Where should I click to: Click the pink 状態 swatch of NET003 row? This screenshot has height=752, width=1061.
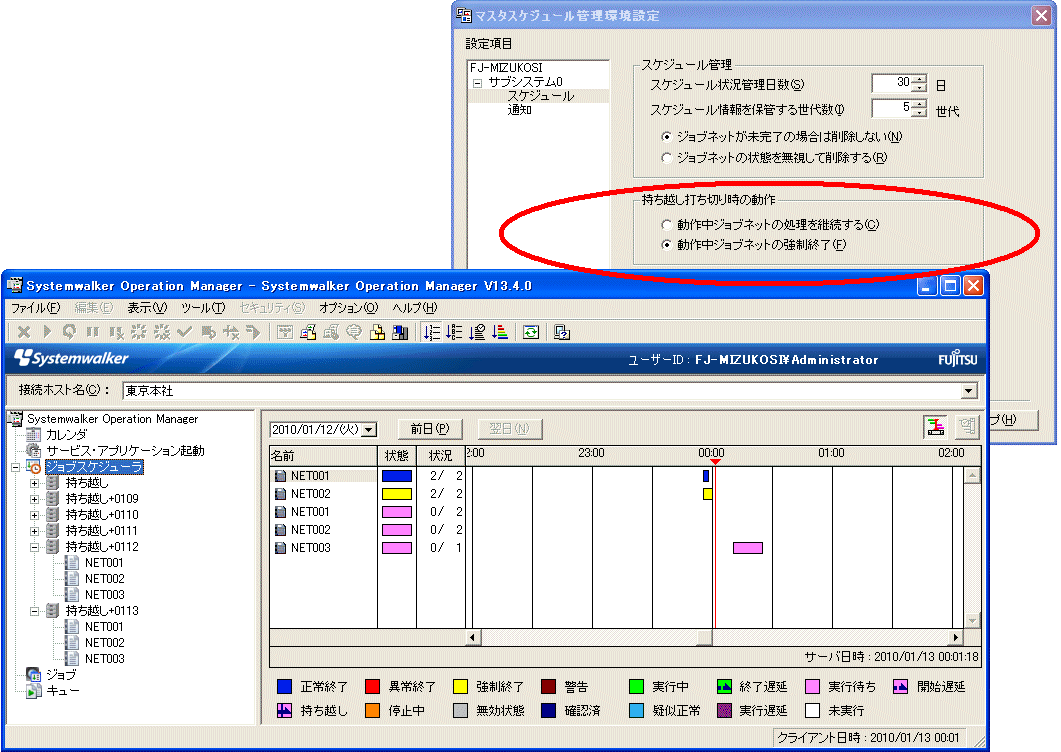pos(397,548)
